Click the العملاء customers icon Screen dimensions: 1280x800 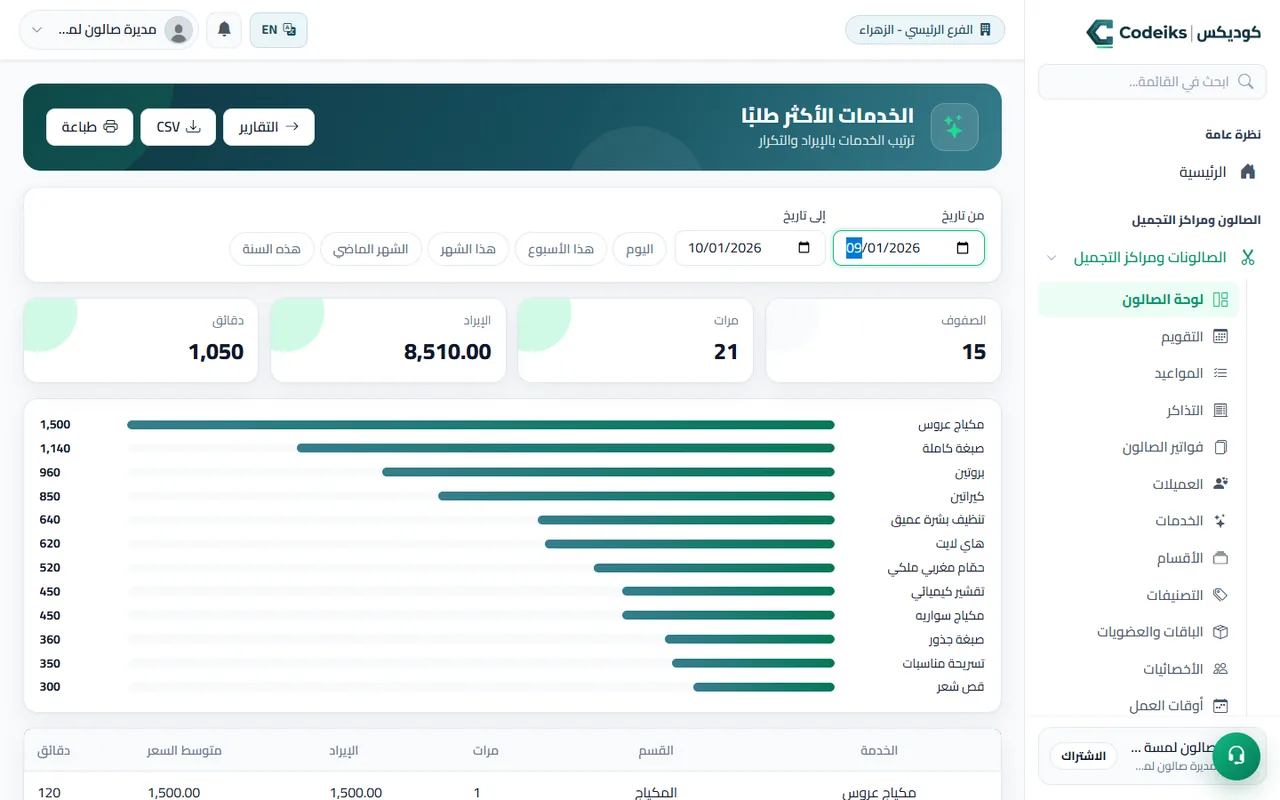click(1220, 484)
